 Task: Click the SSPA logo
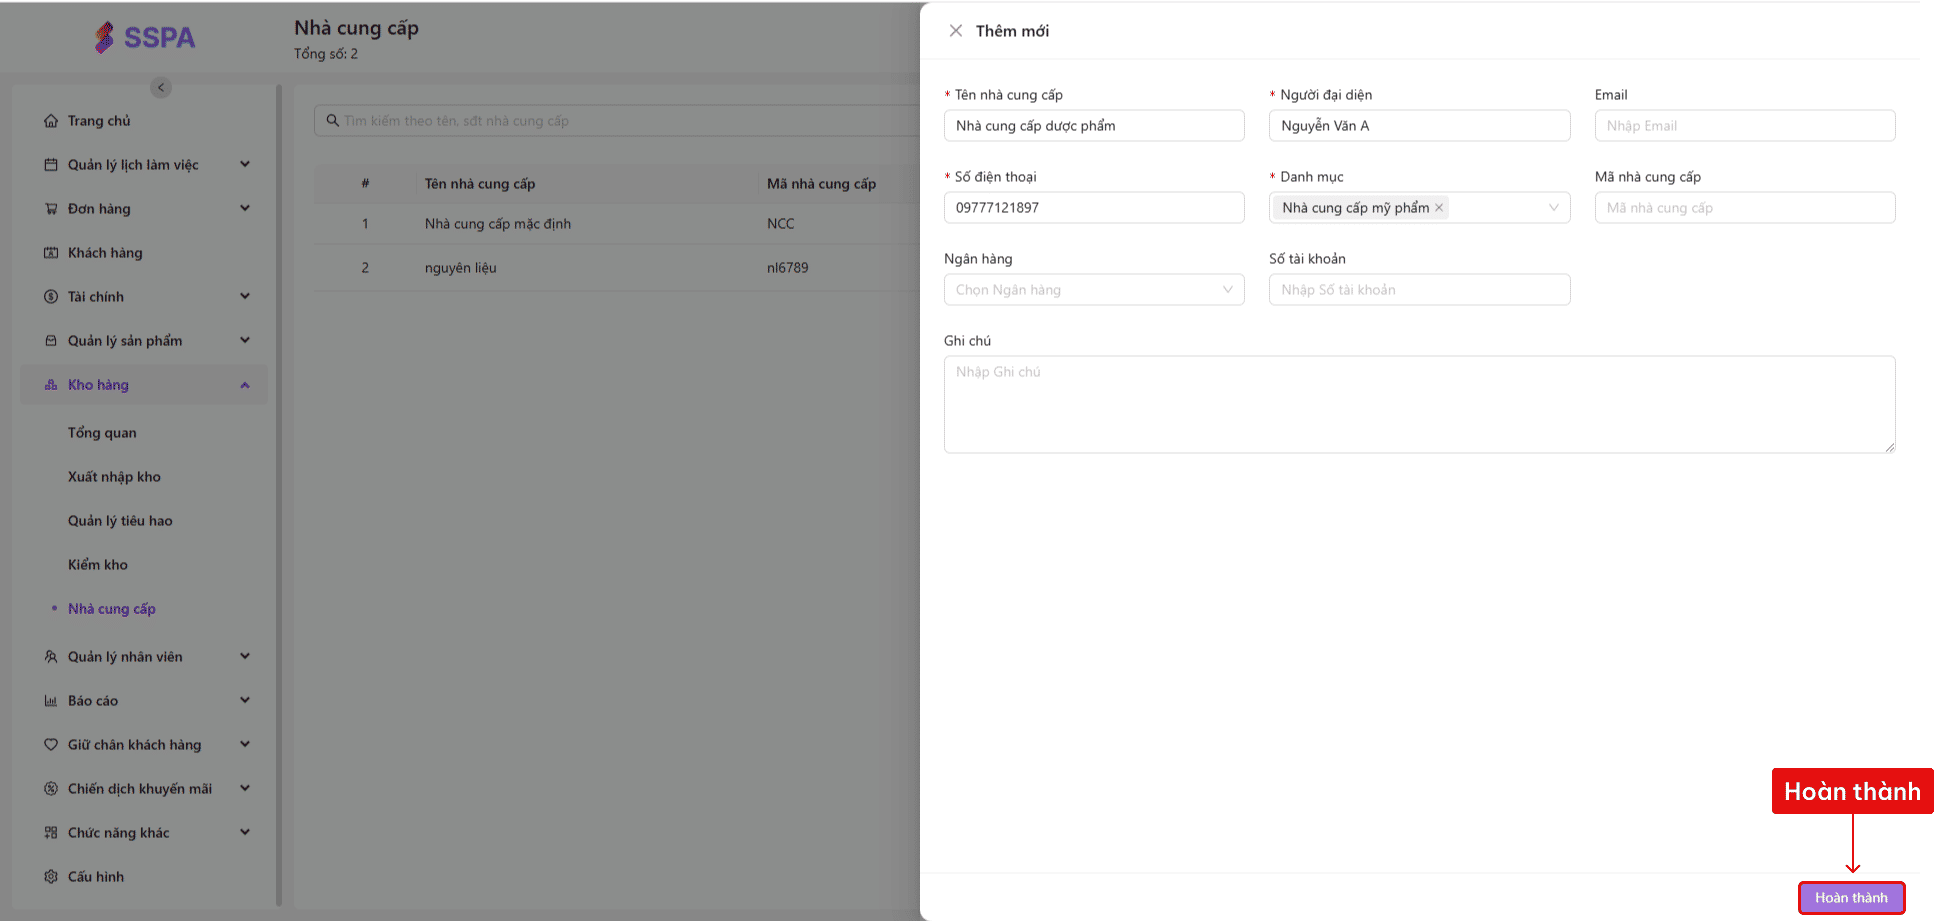coord(145,37)
